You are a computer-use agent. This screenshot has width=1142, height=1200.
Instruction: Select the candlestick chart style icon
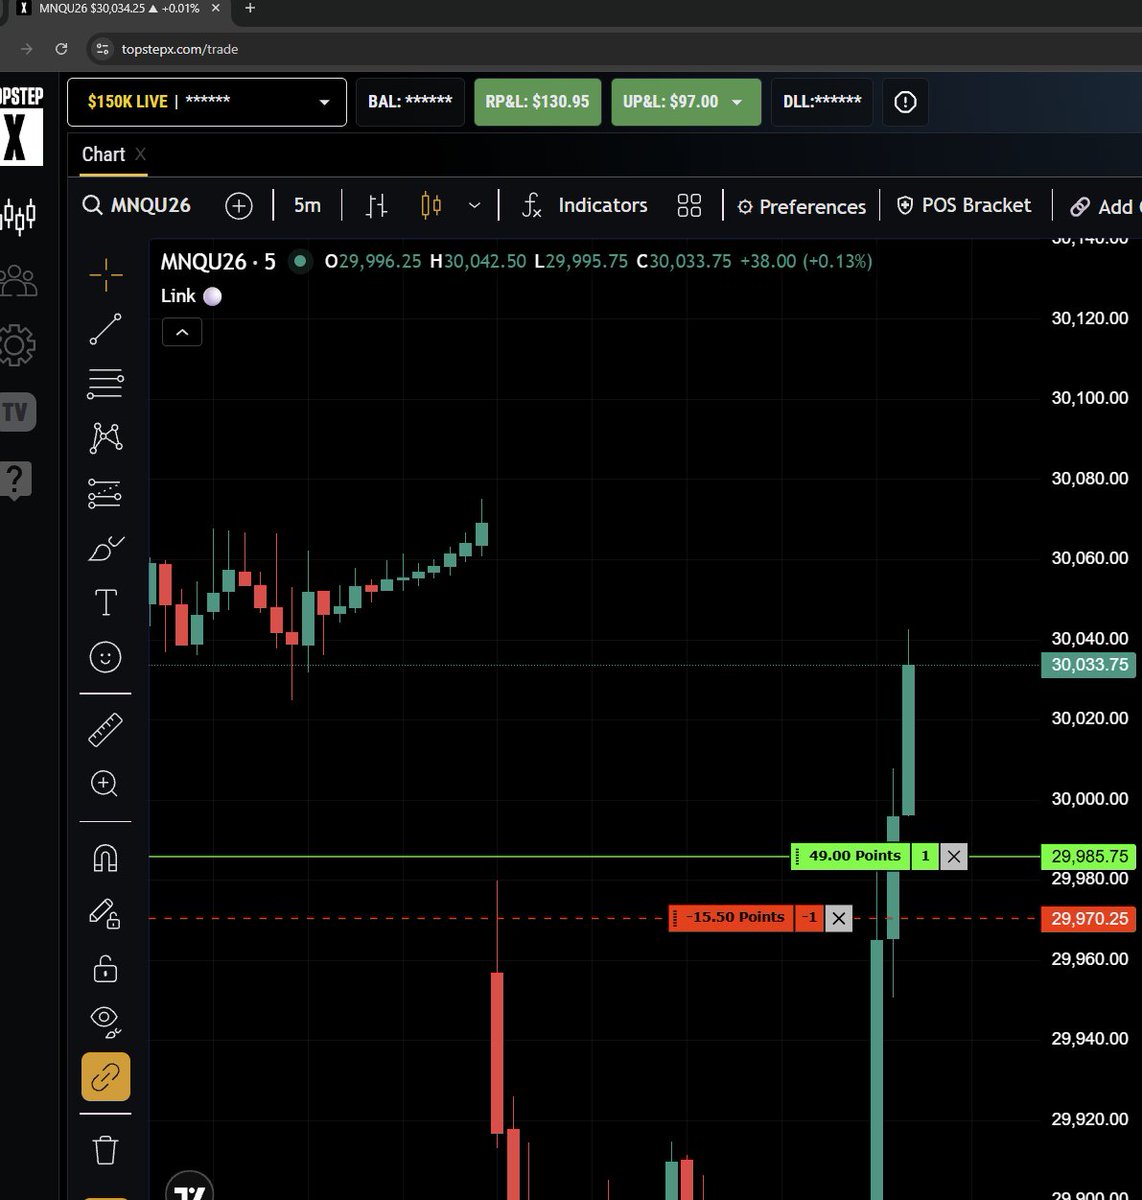pyautogui.click(x=431, y=206)
